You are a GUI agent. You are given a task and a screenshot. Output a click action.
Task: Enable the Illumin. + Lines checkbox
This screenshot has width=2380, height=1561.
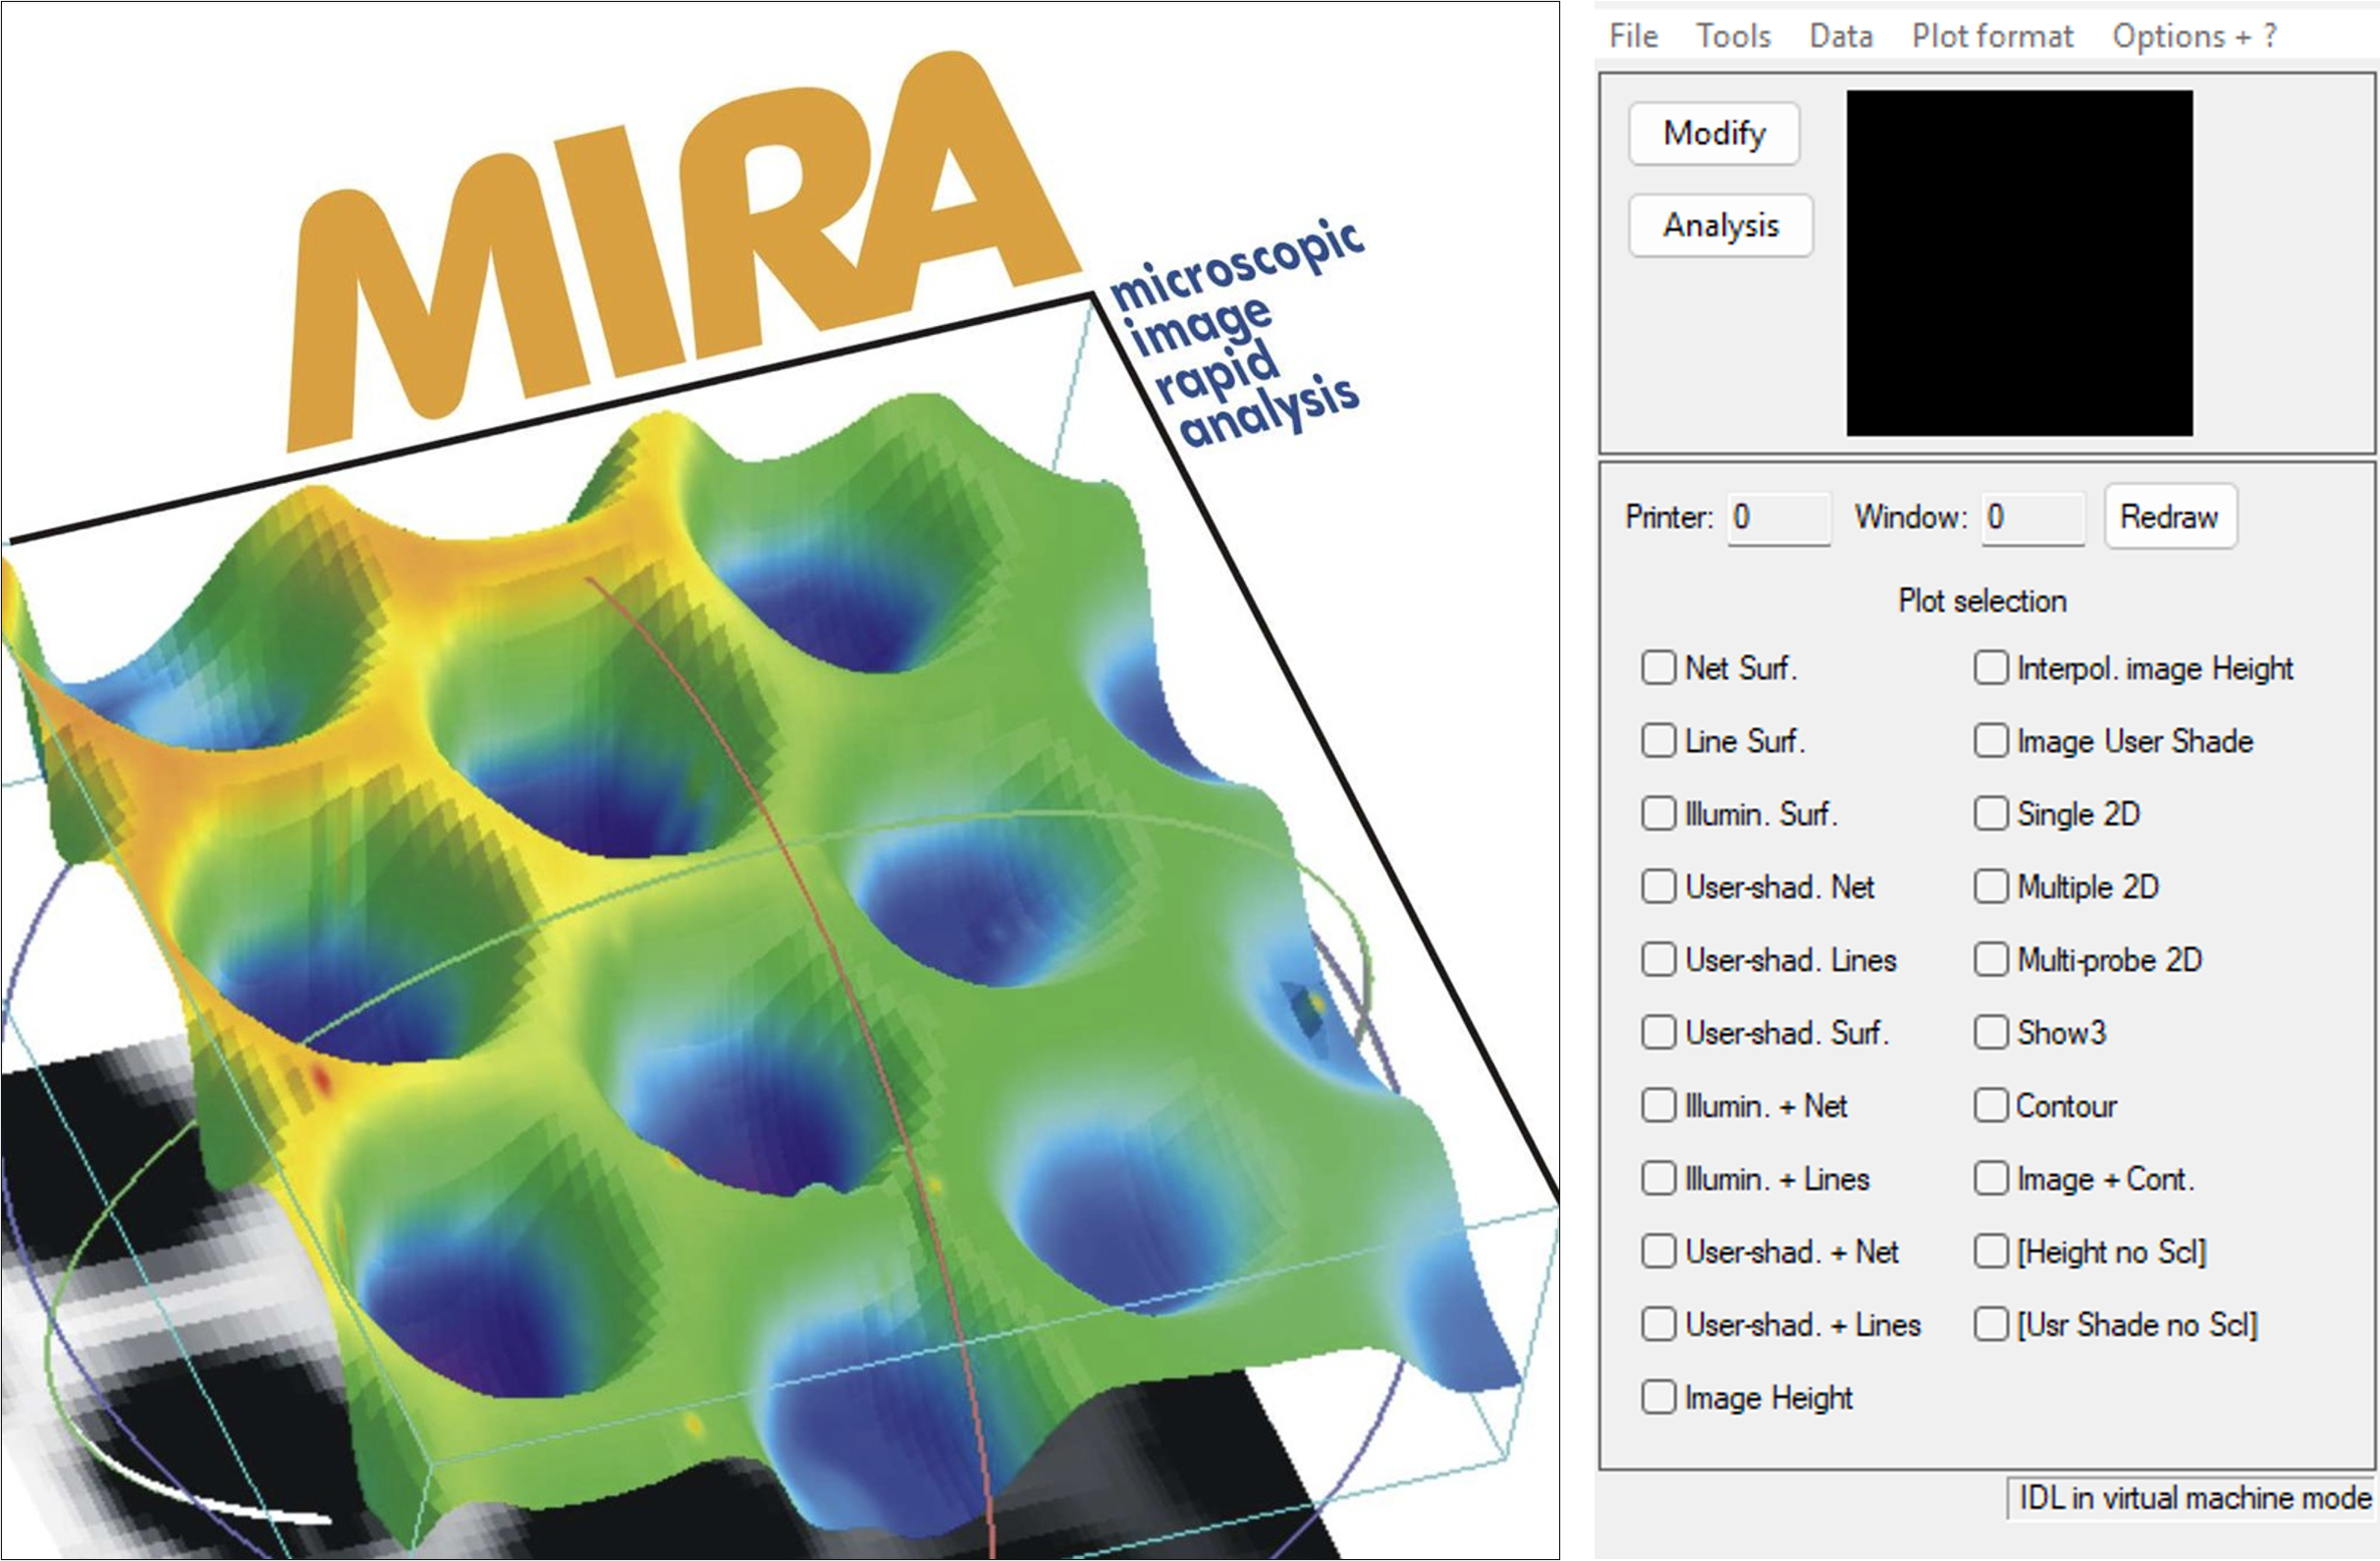click(1658, 1179)
